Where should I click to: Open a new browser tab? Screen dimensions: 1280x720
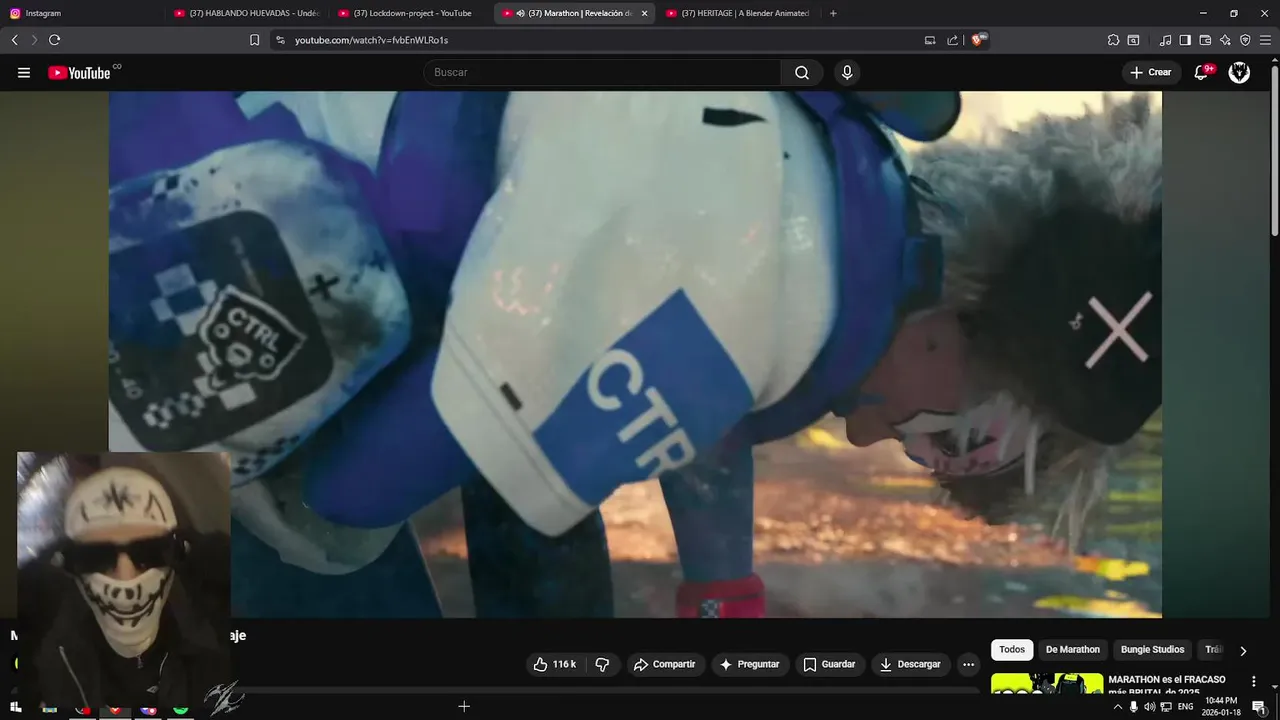[833, 13]
